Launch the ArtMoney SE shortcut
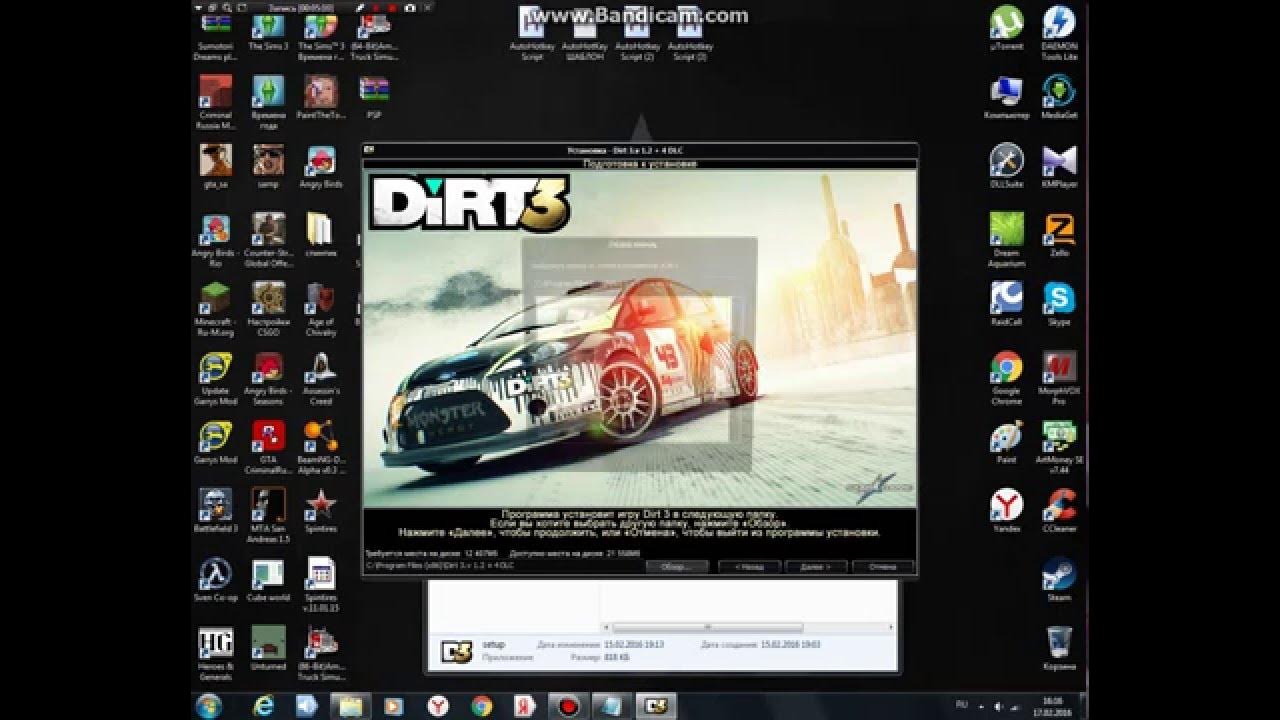Image resolution: width=1280 pixels, height=720 pixels. coord(1059,446)
